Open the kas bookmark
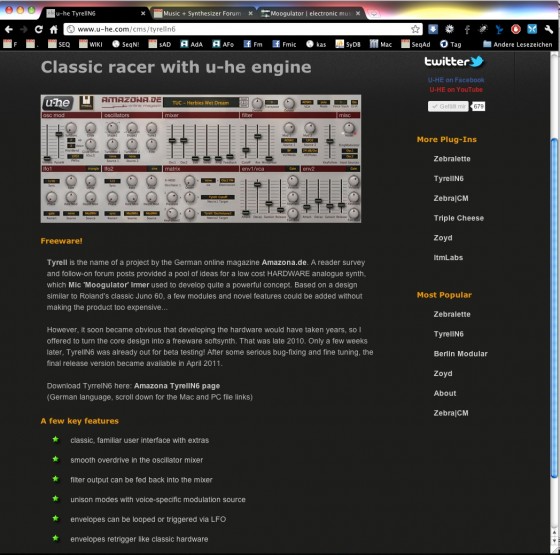 pos(316,44)
